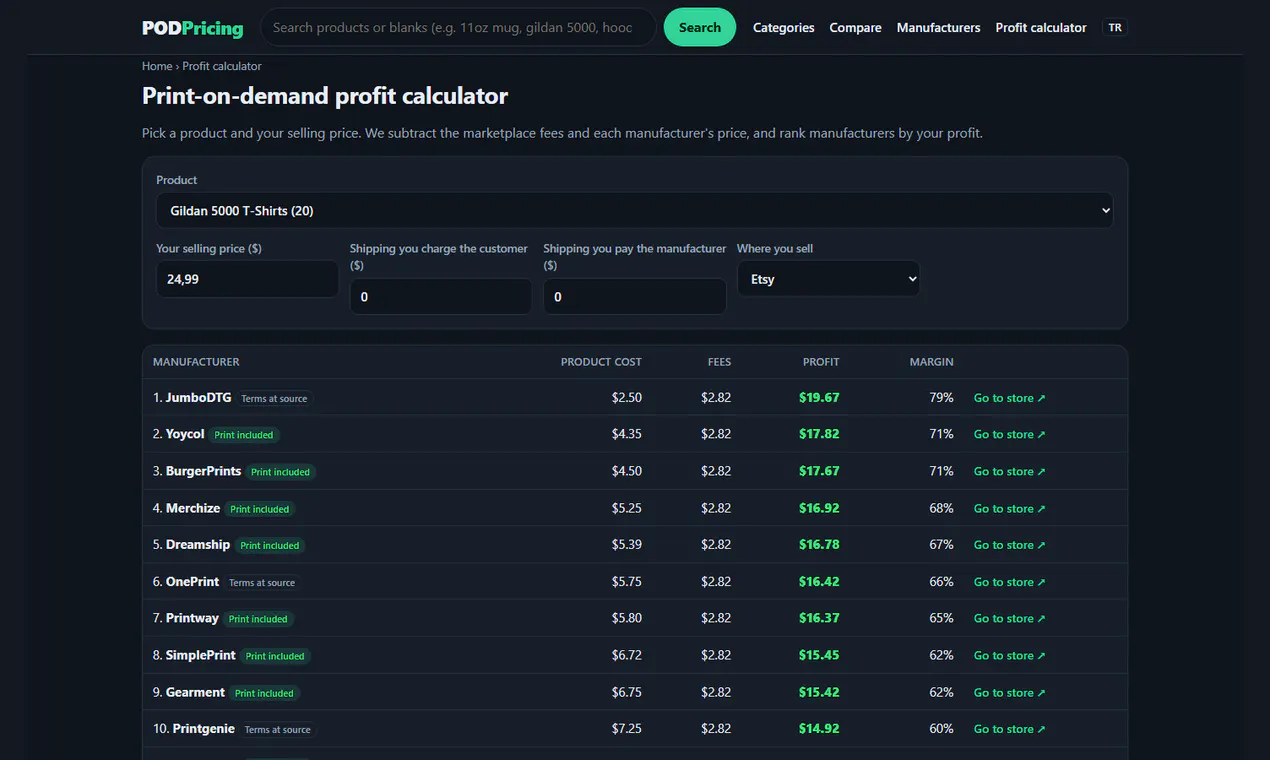
Task: Go to store for Printway
Action: point(1010,618)
